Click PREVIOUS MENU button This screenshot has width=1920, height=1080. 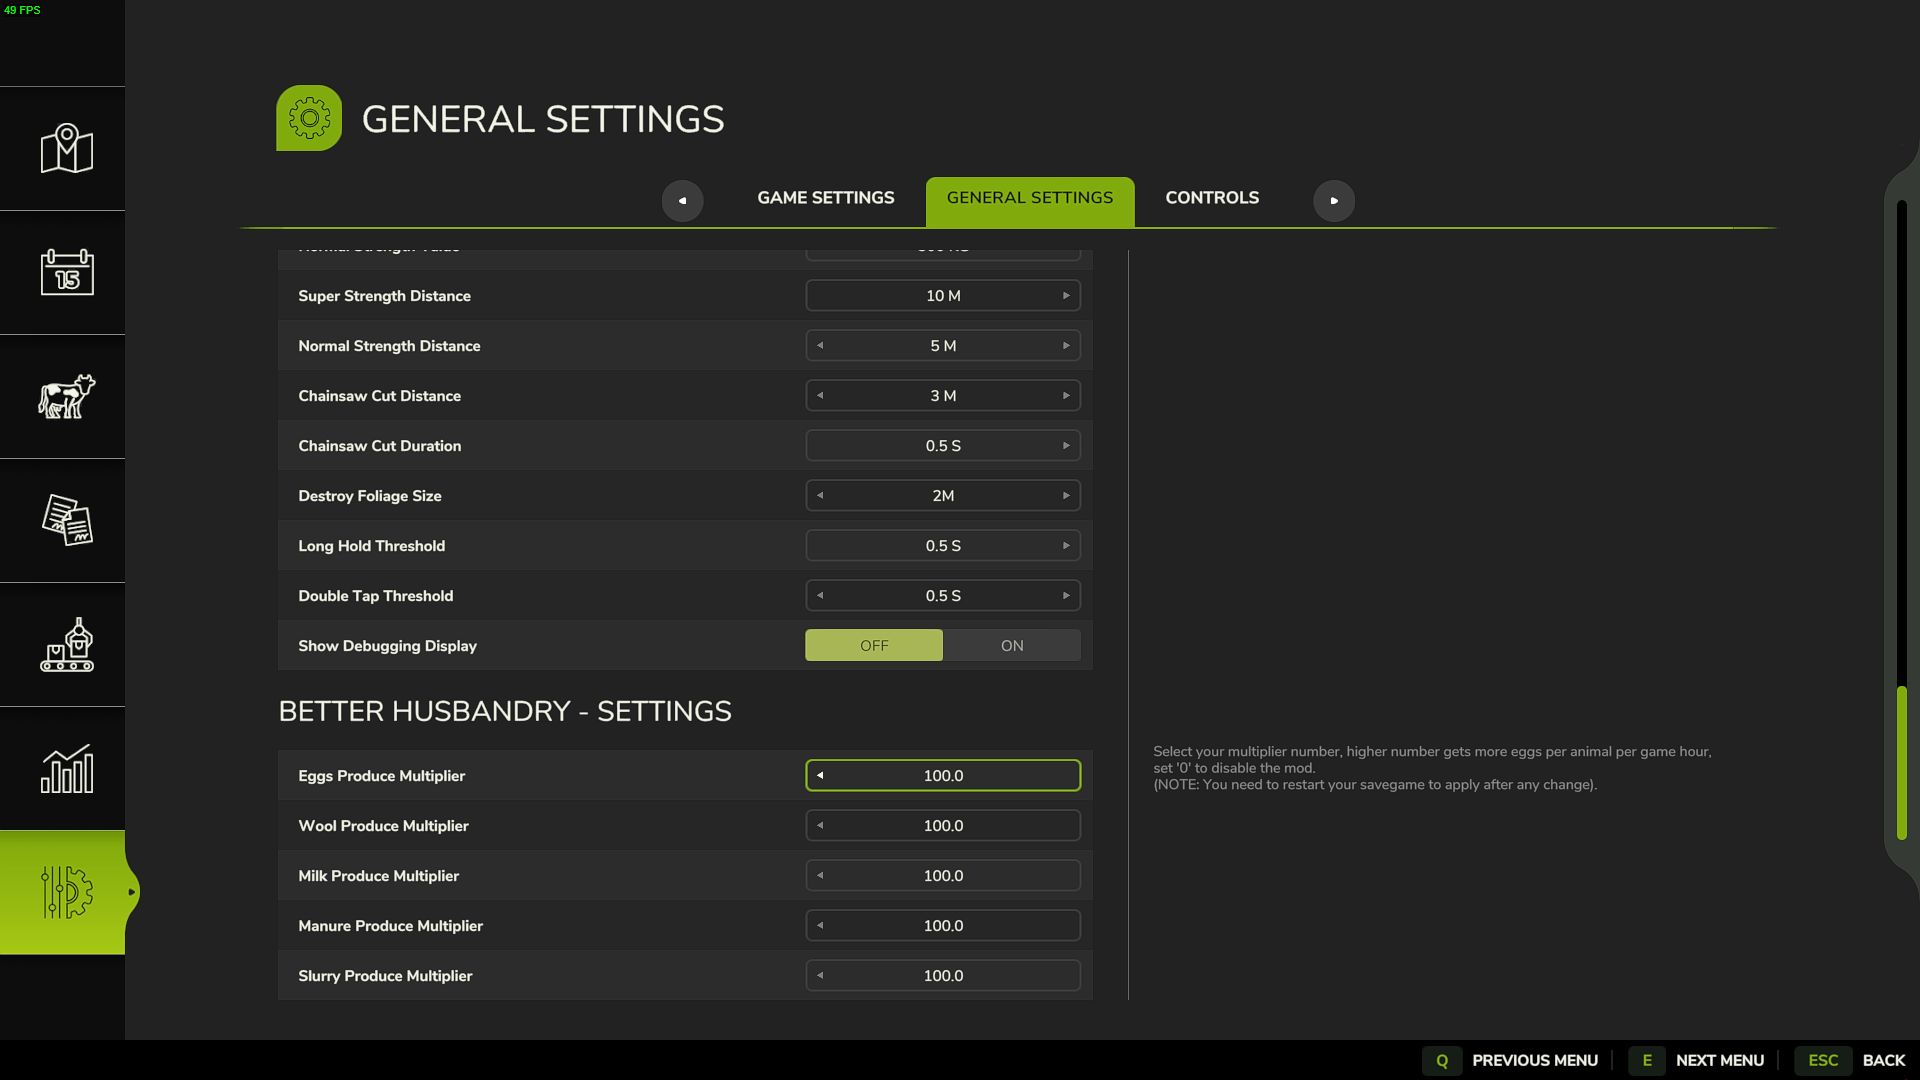[x=1535, y=1059]
